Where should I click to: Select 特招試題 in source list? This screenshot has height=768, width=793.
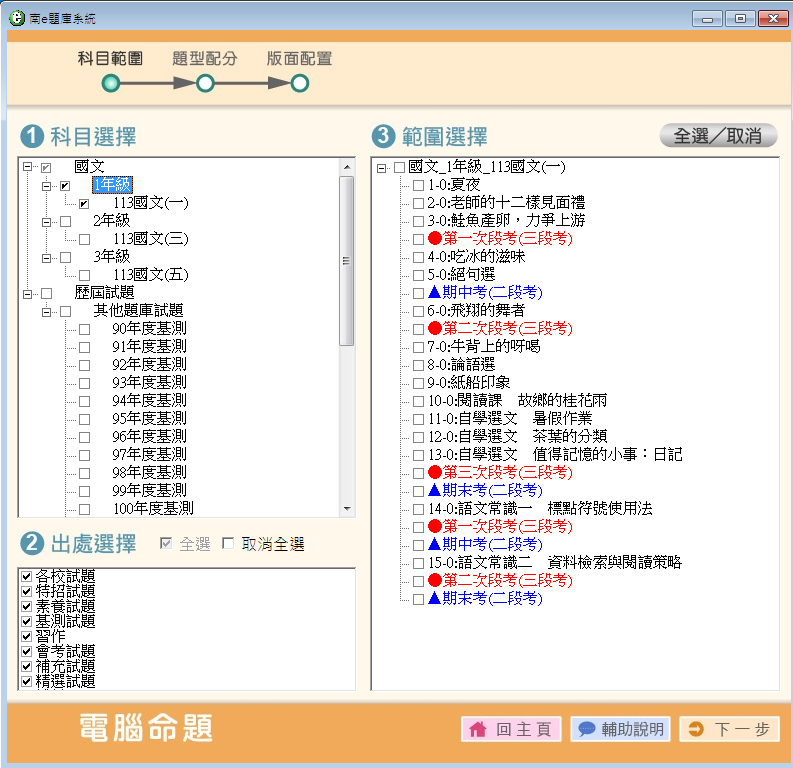click(65, 591)
